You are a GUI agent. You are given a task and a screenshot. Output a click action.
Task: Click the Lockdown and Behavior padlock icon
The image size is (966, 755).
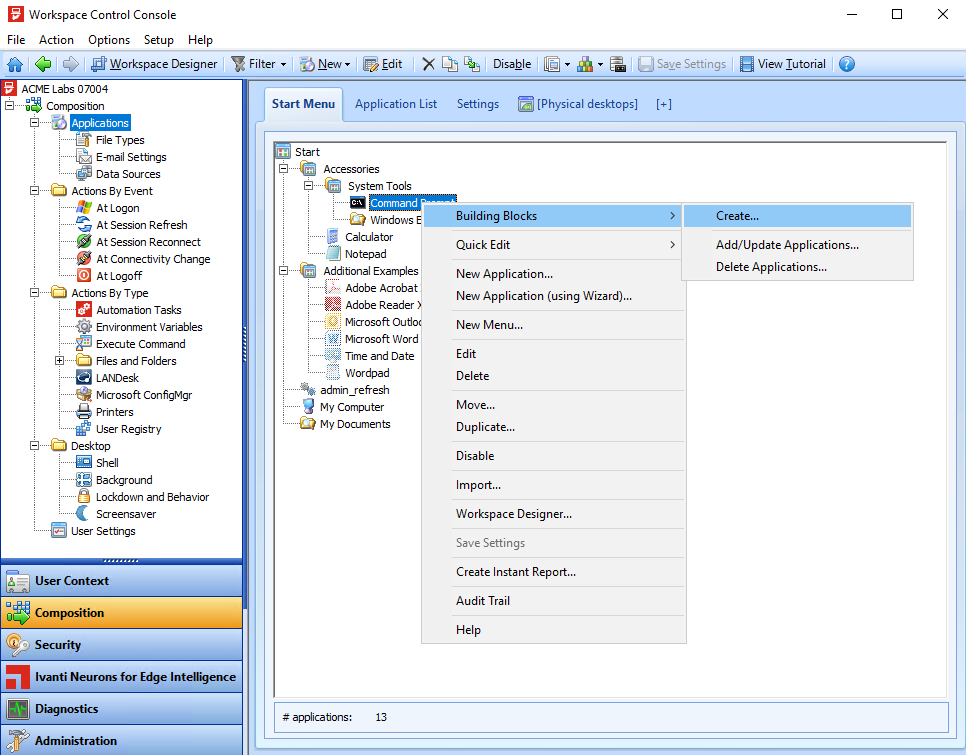(x=84, y=497)
